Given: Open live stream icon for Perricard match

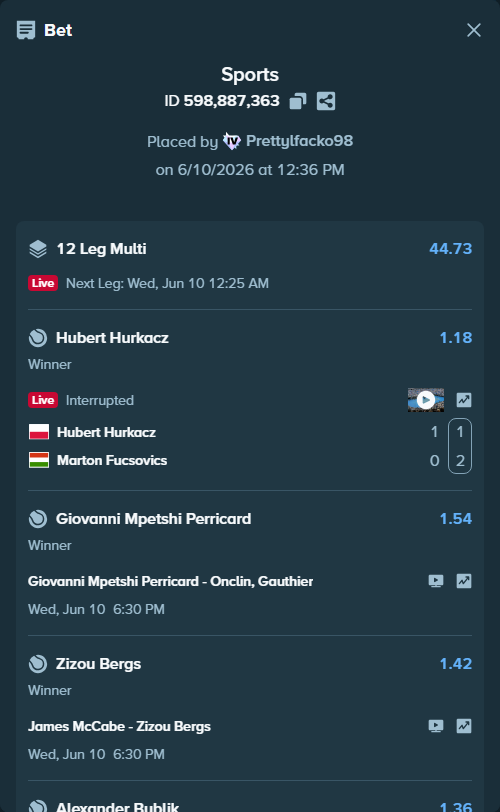Looking at the screenshot, I should [x=436, y=581].
